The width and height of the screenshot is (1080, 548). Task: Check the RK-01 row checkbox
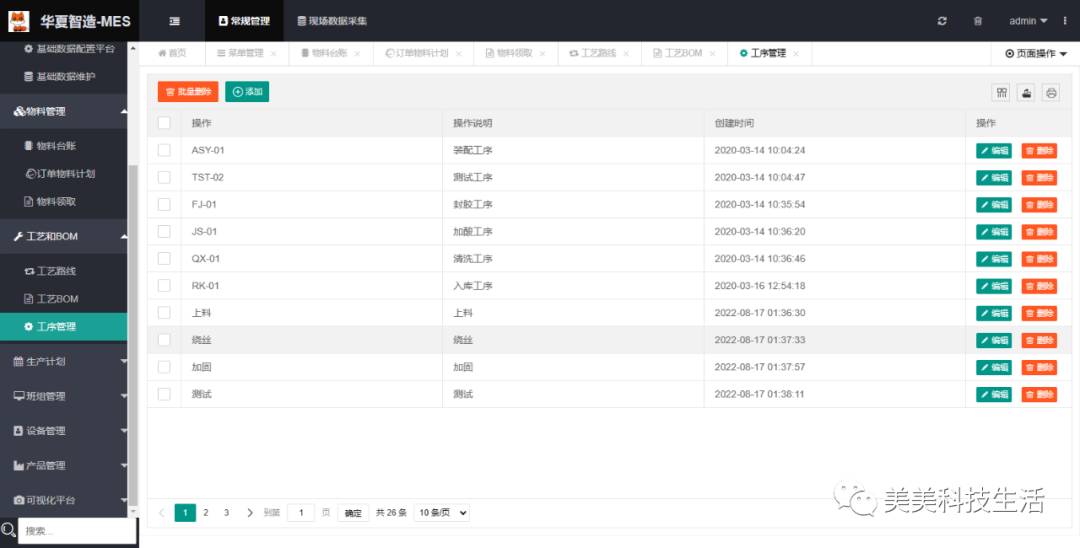[164, 286]
